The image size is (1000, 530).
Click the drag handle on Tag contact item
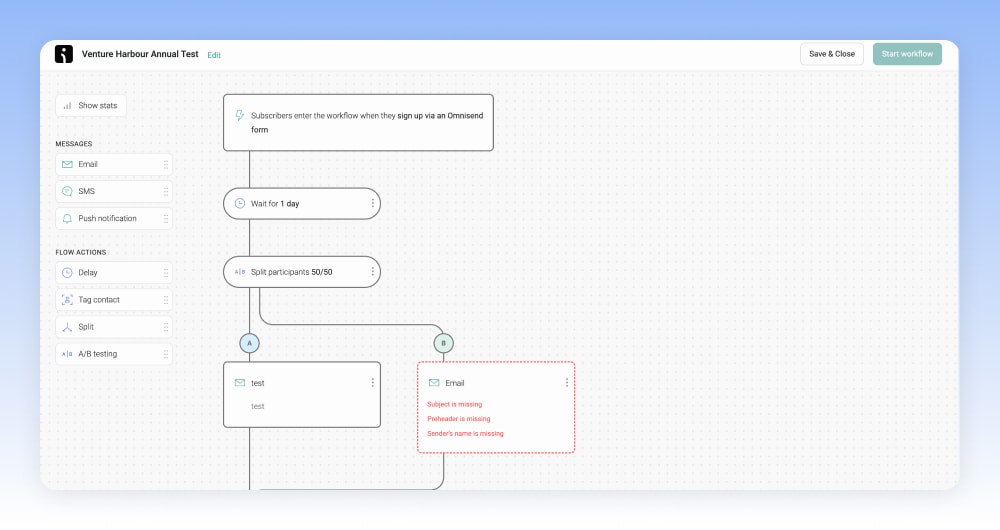[x=166, y=300]
